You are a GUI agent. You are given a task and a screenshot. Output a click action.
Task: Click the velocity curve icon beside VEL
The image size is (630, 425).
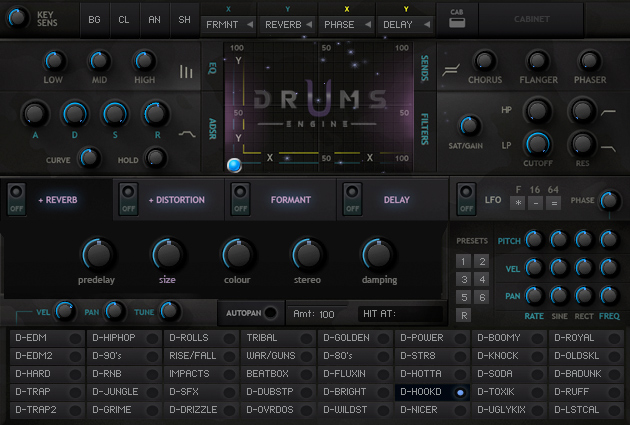tap(23, 315)
